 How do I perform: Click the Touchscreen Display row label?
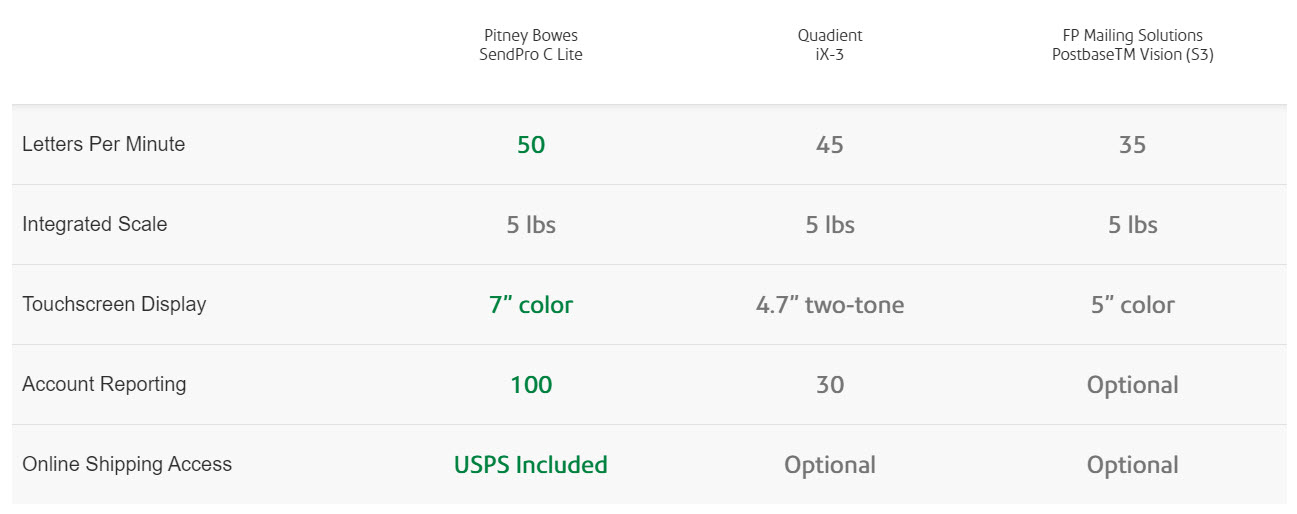tap(114, 304)
